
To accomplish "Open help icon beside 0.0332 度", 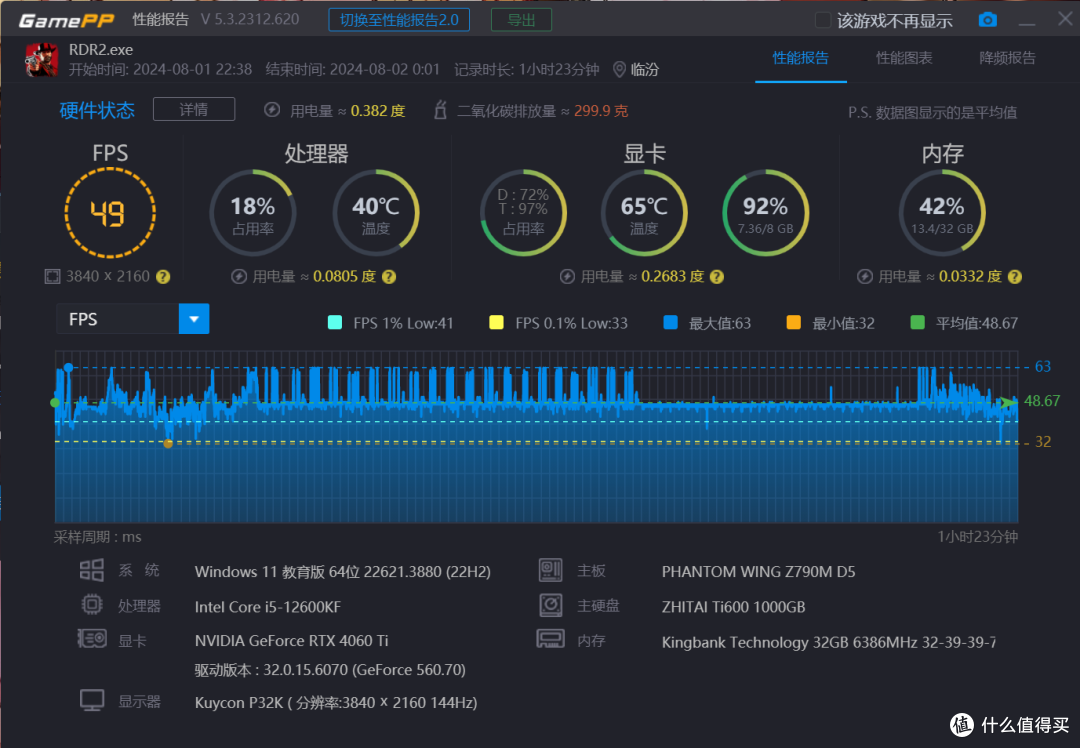I will click(x=1015, y=277).
